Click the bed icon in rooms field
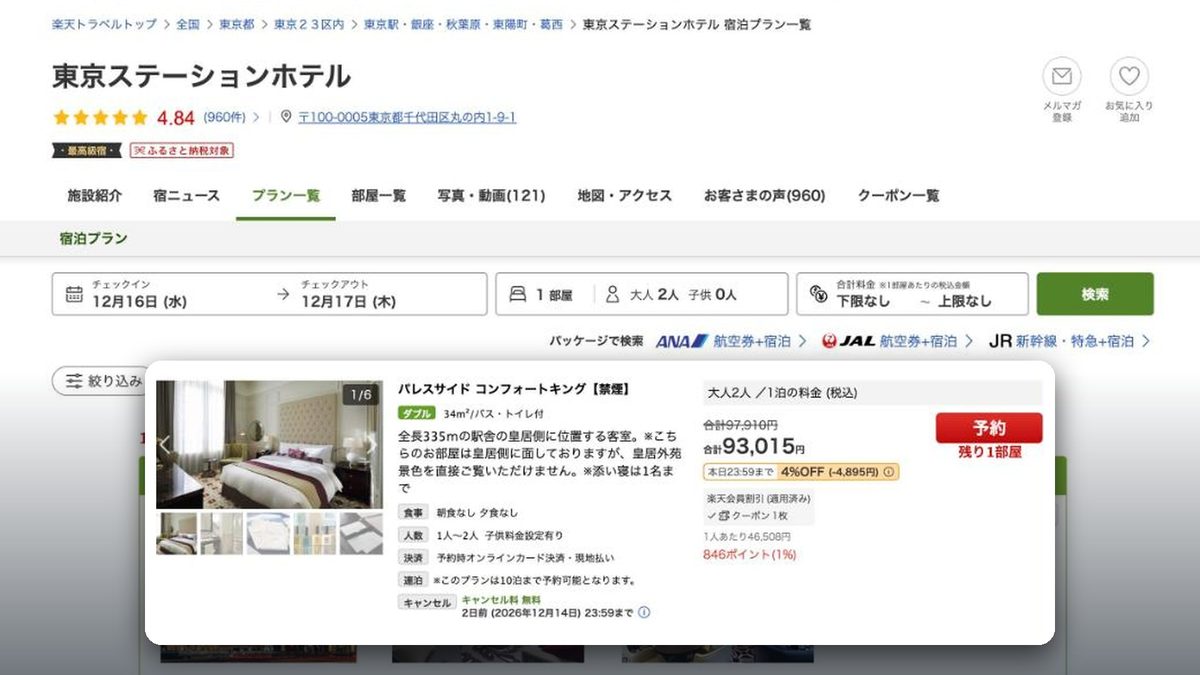 point(518,294)
